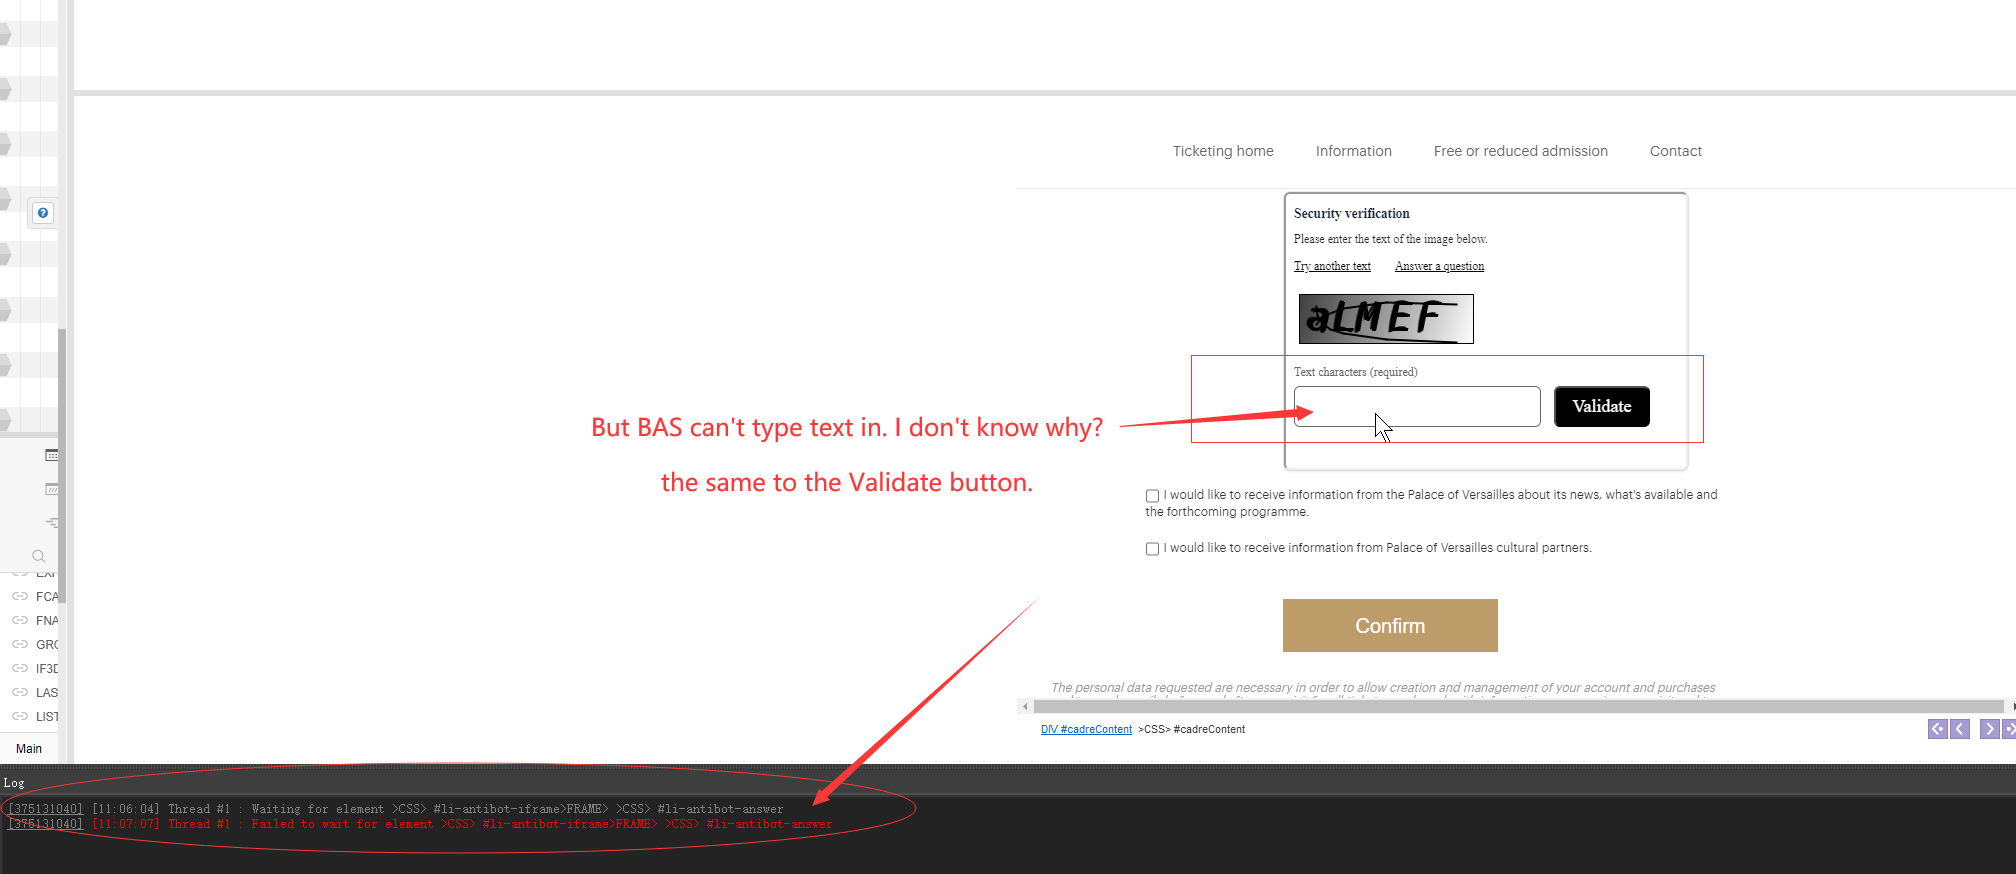Click the purple right chevron button

click(1989, 729)
